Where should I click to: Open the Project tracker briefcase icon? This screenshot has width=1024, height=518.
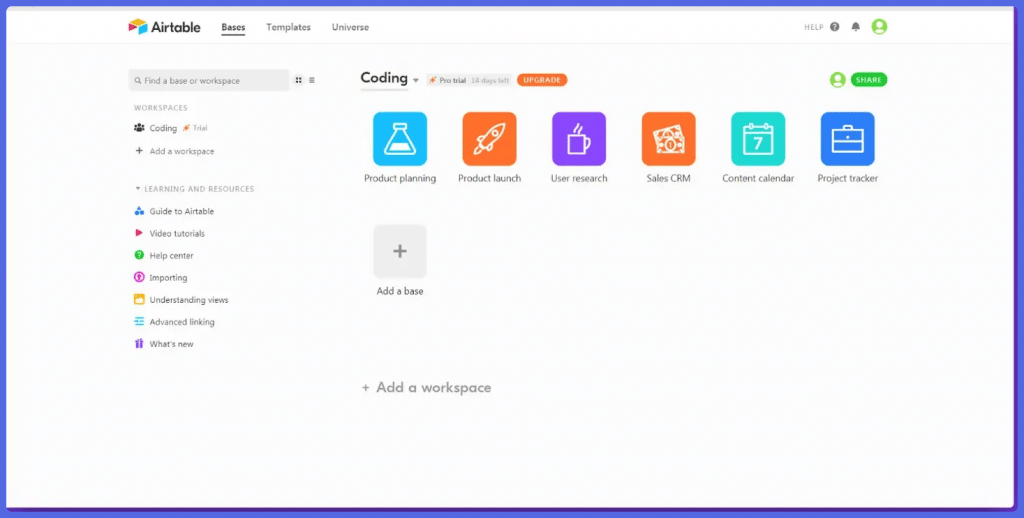pyautogui.click(x=847, y=138)
